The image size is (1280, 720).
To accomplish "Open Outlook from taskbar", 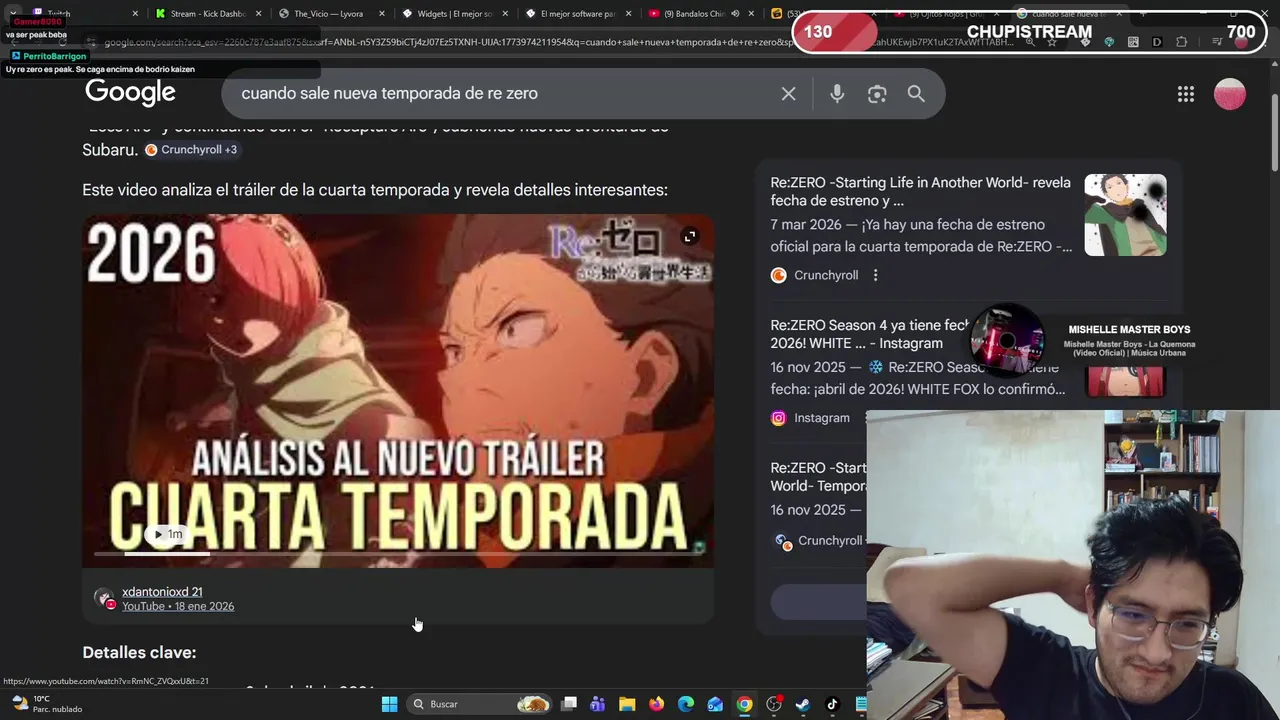I will (x=715, y=704).
